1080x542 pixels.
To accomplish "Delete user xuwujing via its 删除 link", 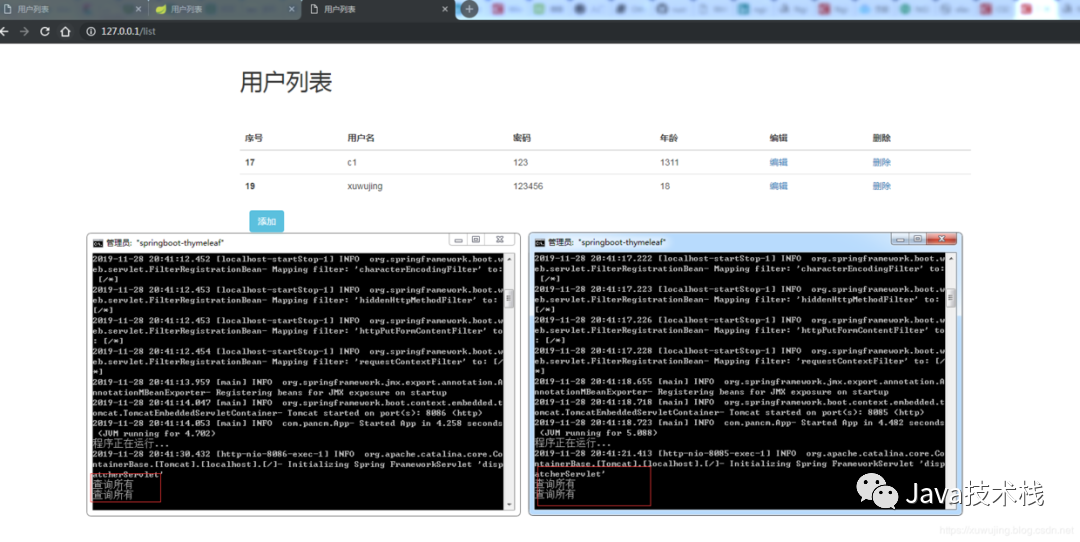I will [x=882, y=186].
